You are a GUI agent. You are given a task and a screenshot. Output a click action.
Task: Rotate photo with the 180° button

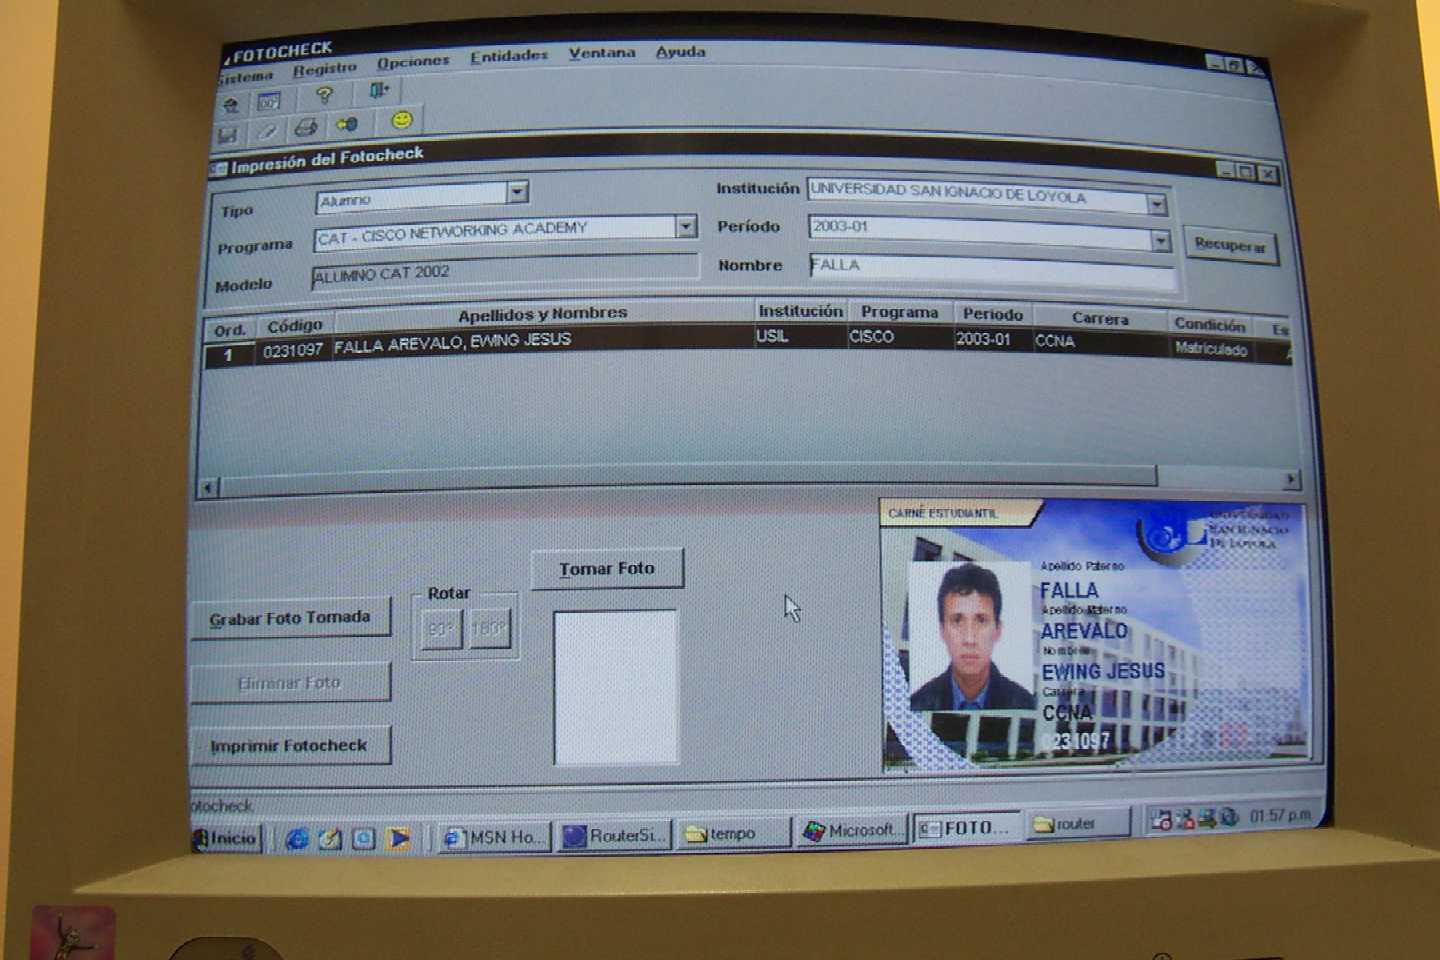(x=490, y=629)
